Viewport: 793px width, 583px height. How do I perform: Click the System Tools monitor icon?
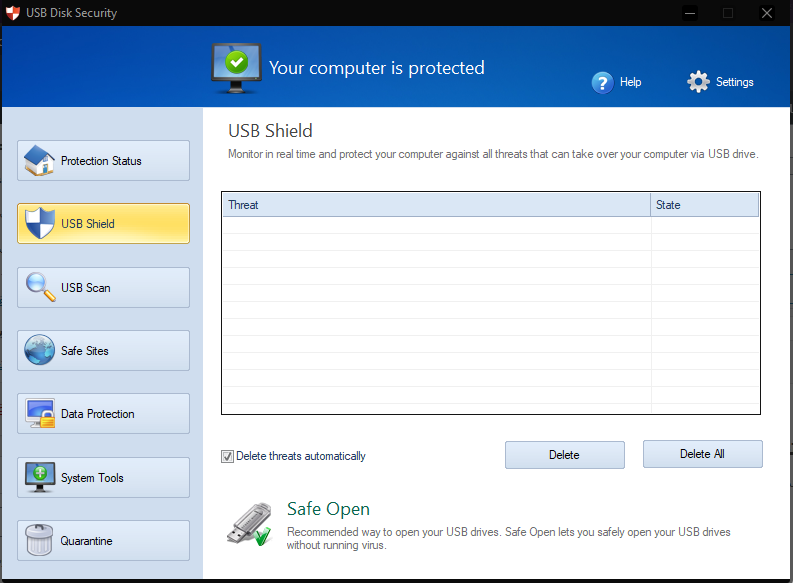(x=40, y=477)
